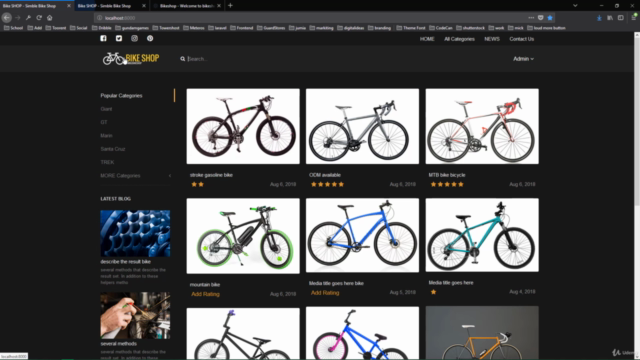Open the library icon in toolbar

coord(610,18)
